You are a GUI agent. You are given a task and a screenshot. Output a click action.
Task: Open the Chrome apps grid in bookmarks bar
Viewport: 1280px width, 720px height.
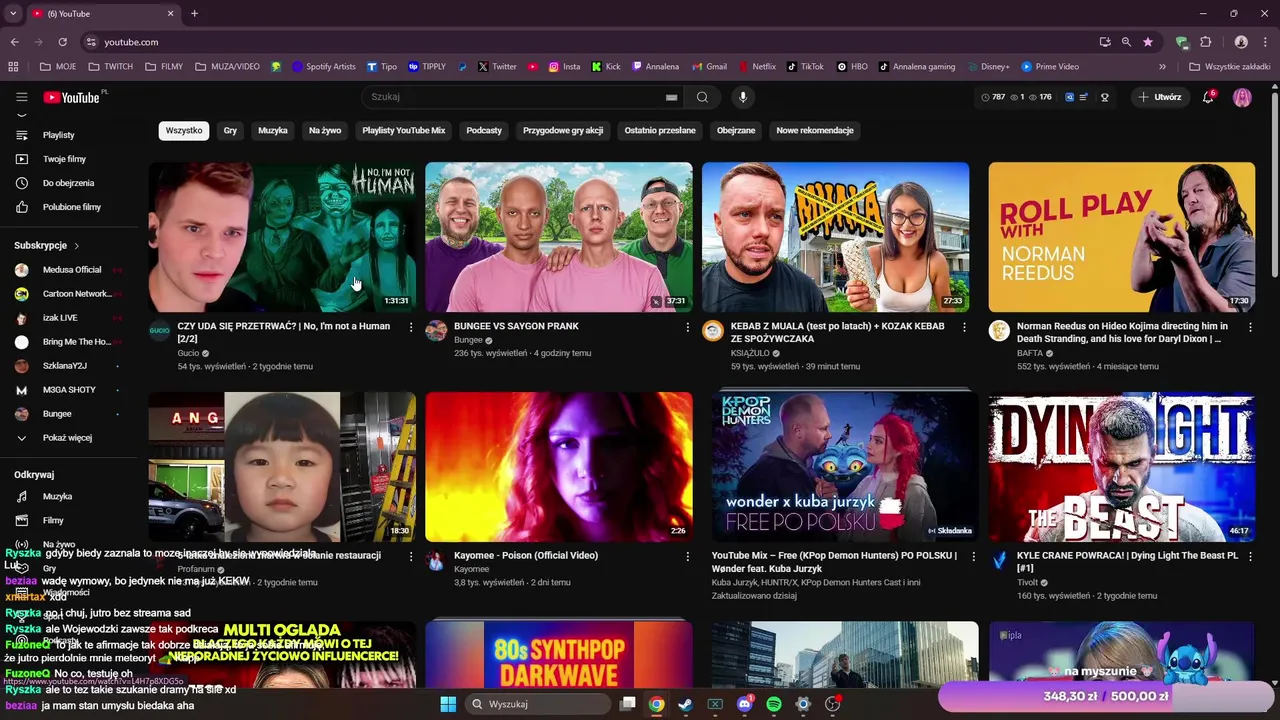point(13,67)
